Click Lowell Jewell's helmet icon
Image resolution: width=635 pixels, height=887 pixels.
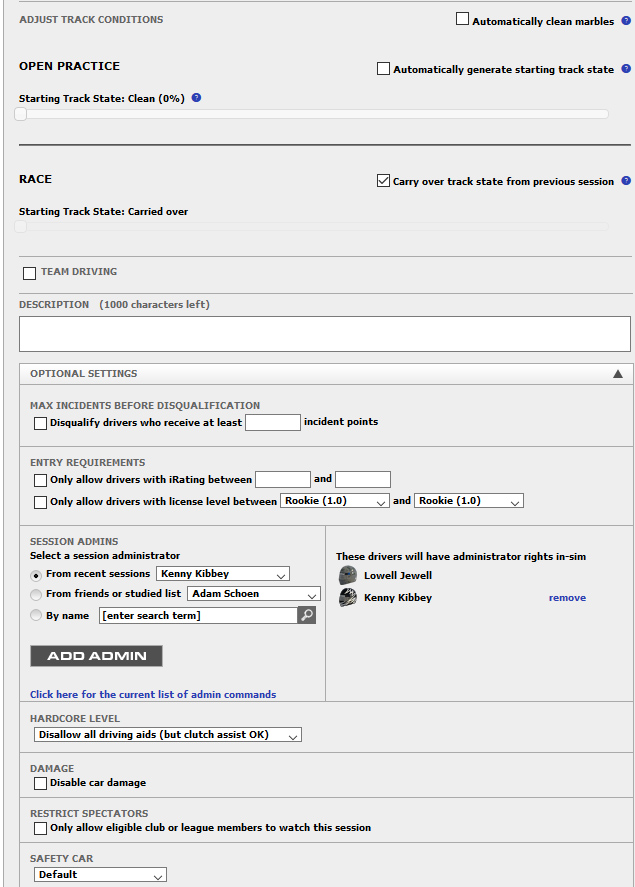coord(348,575)
